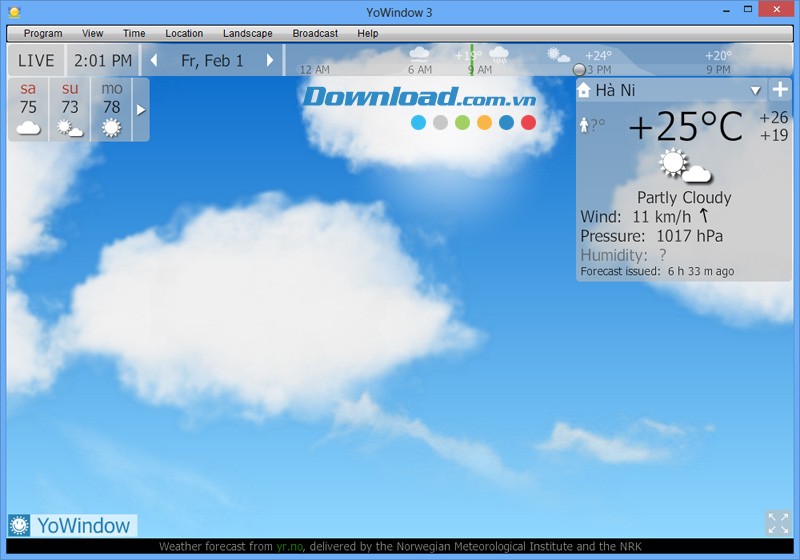Click the home icon beside Hà Ni
The image size is (800, 560).
[585, 90]
